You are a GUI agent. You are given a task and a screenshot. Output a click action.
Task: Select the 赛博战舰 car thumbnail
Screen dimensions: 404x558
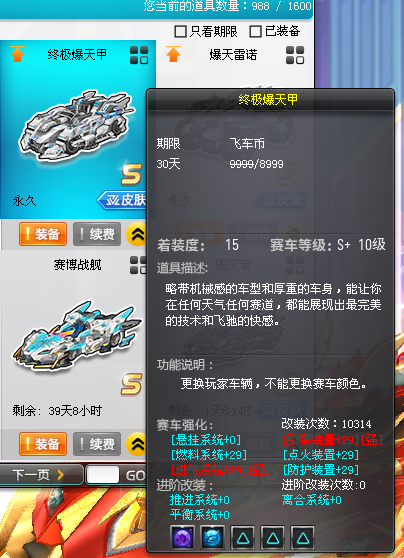(77, 335)
